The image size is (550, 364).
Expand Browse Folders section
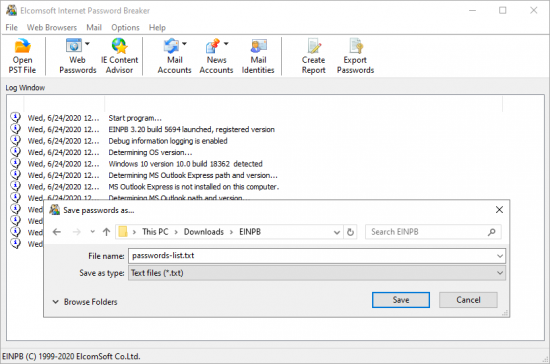pyautogui.click(x=85, y=302)
